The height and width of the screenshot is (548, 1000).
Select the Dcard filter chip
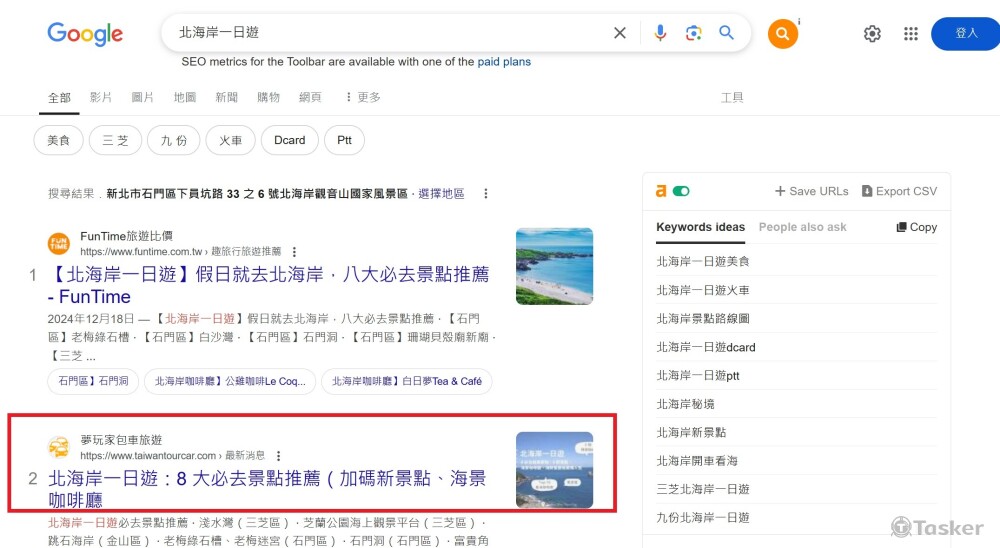[x=289, y=140]
